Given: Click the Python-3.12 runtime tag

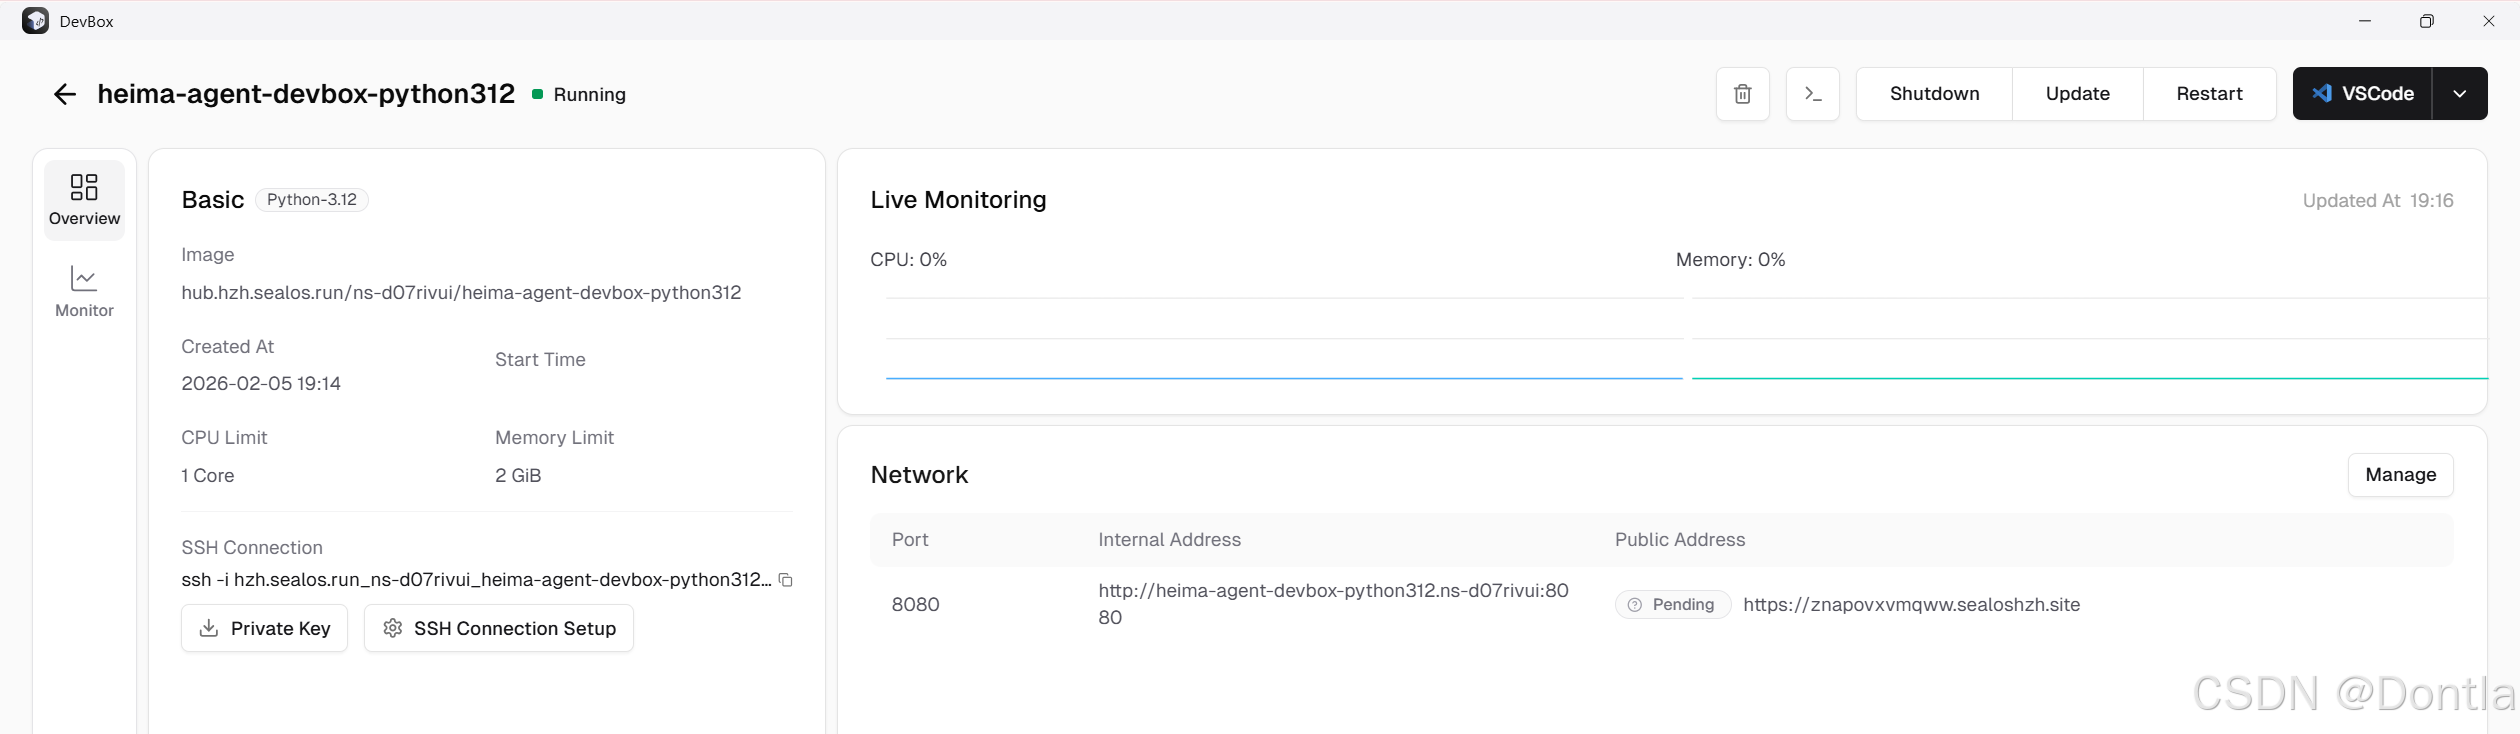Looking at the screenshot, I should [312, 200].
